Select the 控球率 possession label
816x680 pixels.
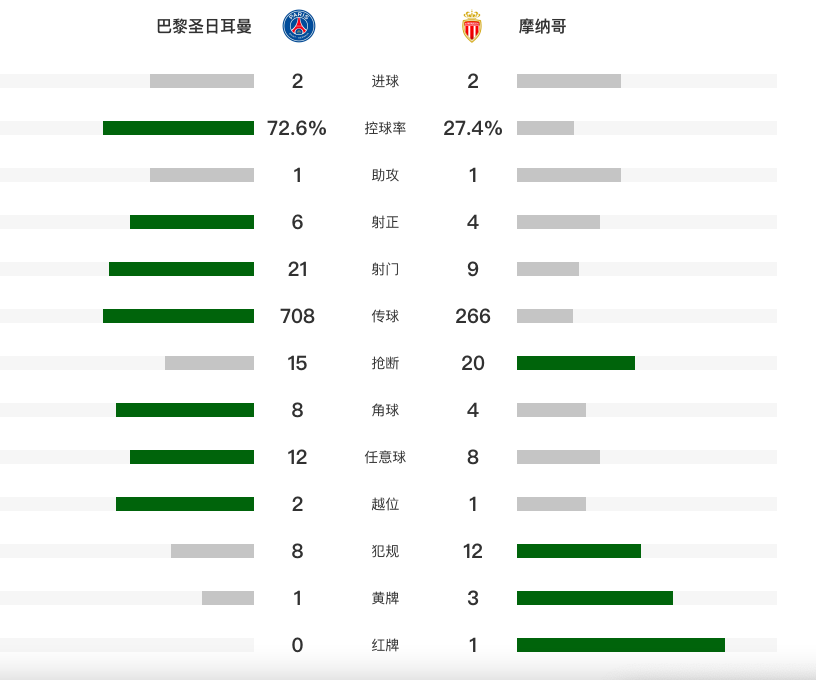pos(385,128)
